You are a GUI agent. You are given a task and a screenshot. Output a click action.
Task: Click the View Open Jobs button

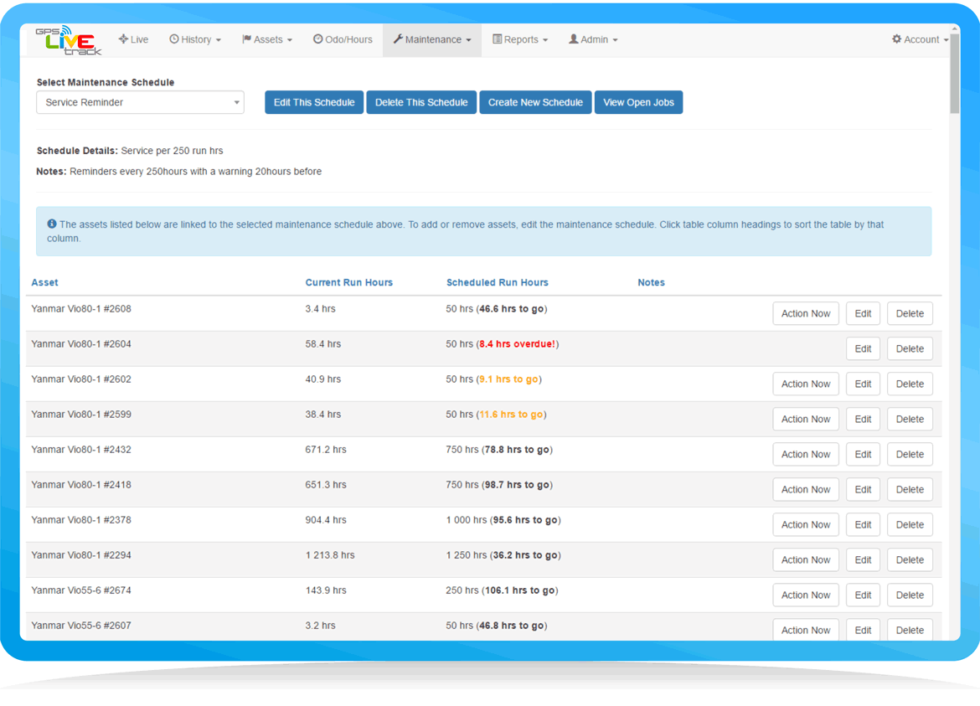tap(638, 102)
